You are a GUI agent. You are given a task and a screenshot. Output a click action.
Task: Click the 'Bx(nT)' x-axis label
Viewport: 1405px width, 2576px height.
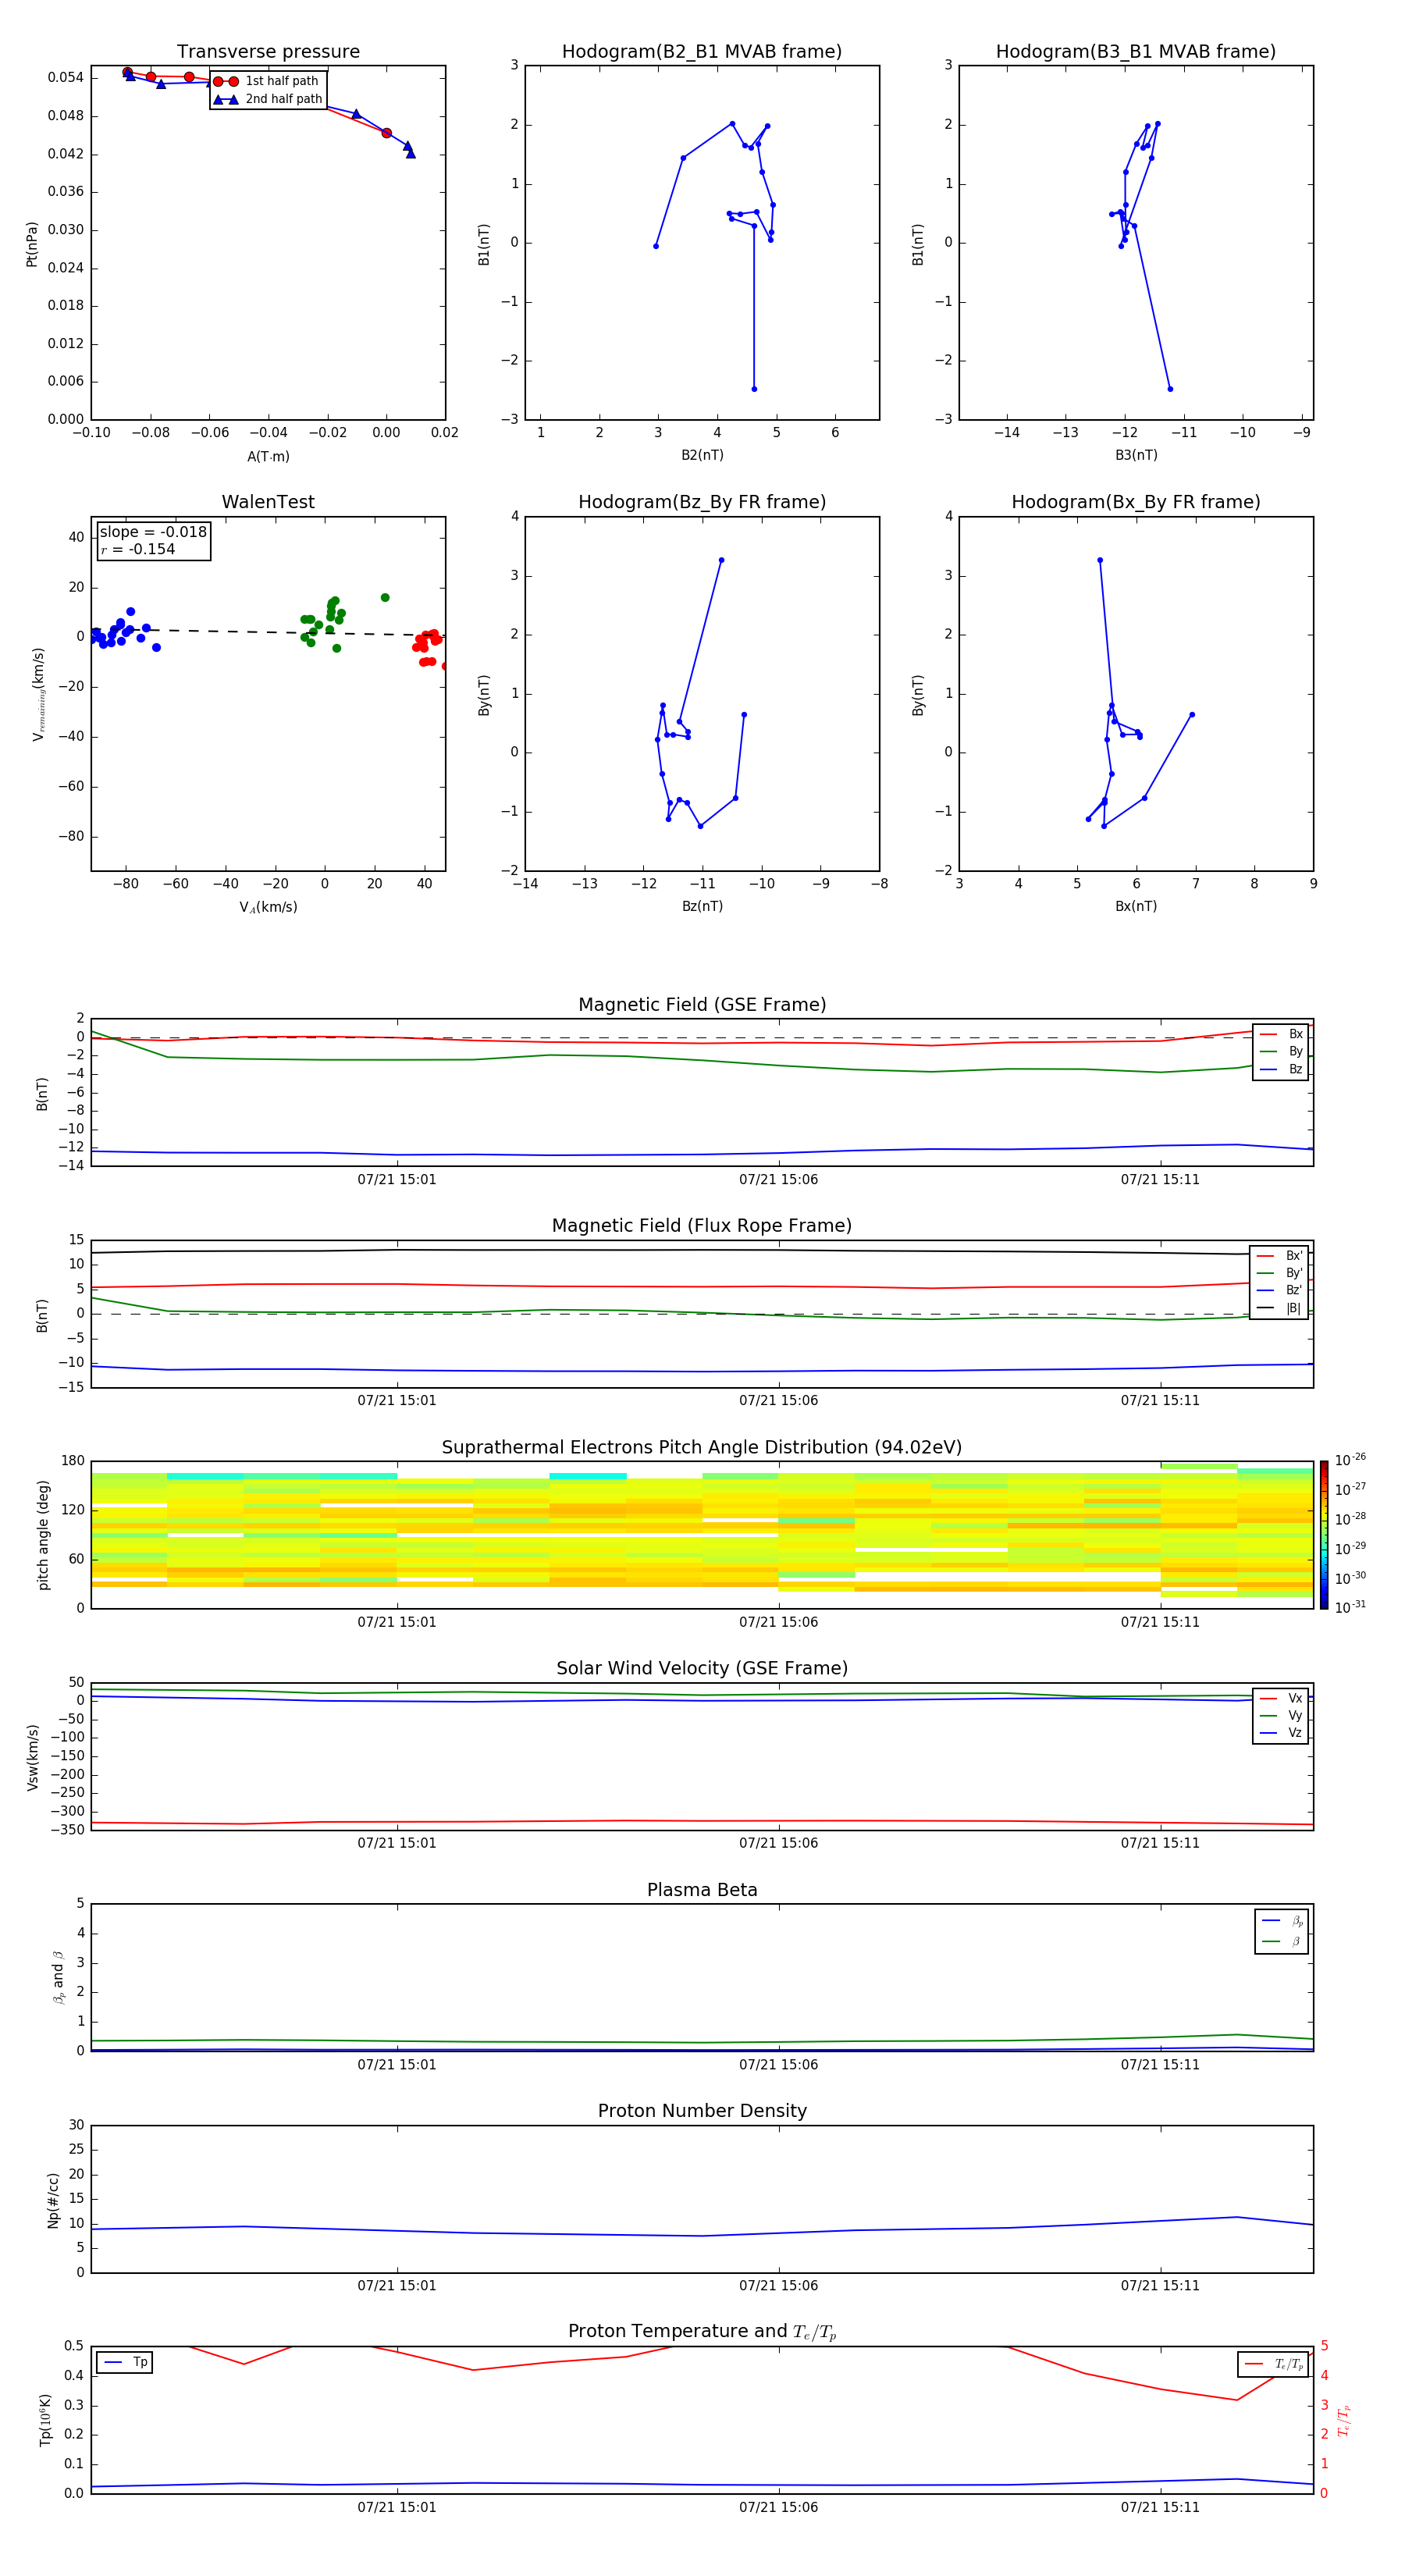pyautogui.click(x=1136, y=906)
